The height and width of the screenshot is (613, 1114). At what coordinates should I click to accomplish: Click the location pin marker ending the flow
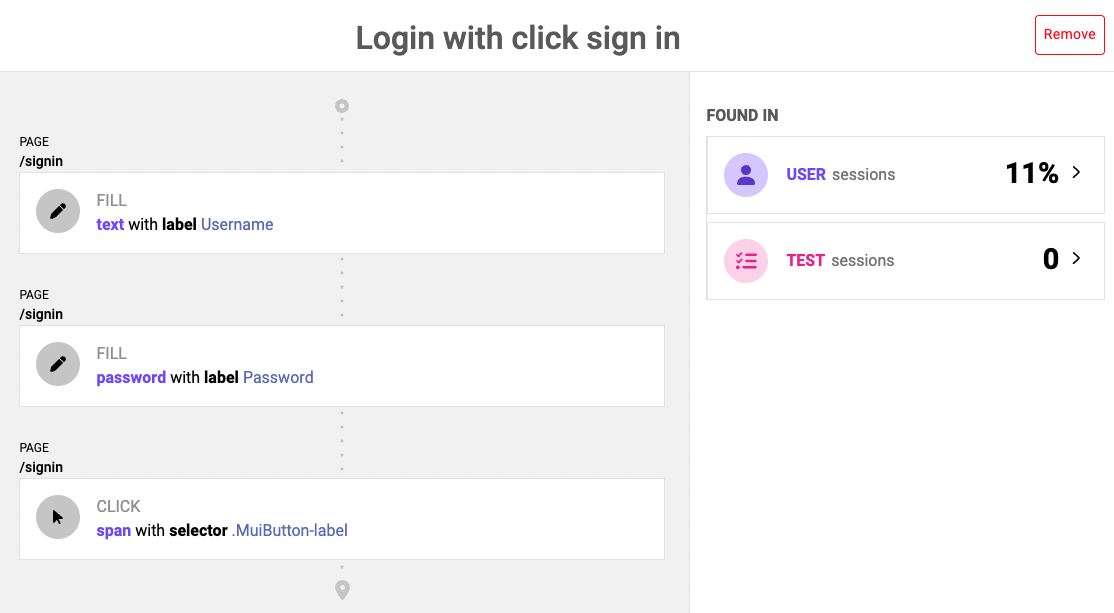(342, 590)
